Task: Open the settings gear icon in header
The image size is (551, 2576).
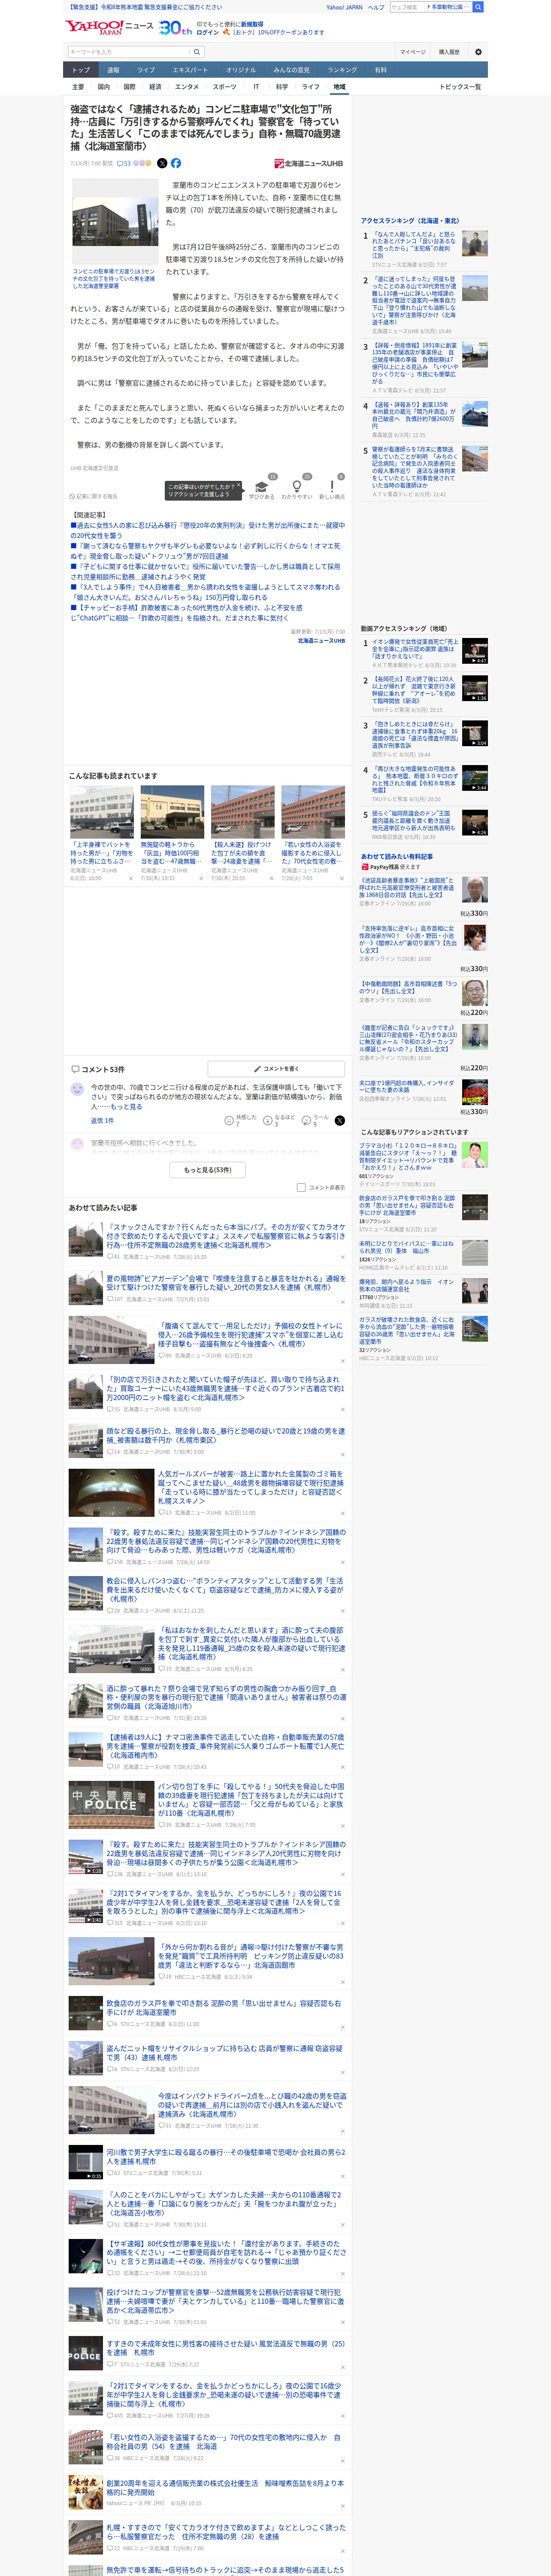Action: pyautogui.click(x=478, y=52)
